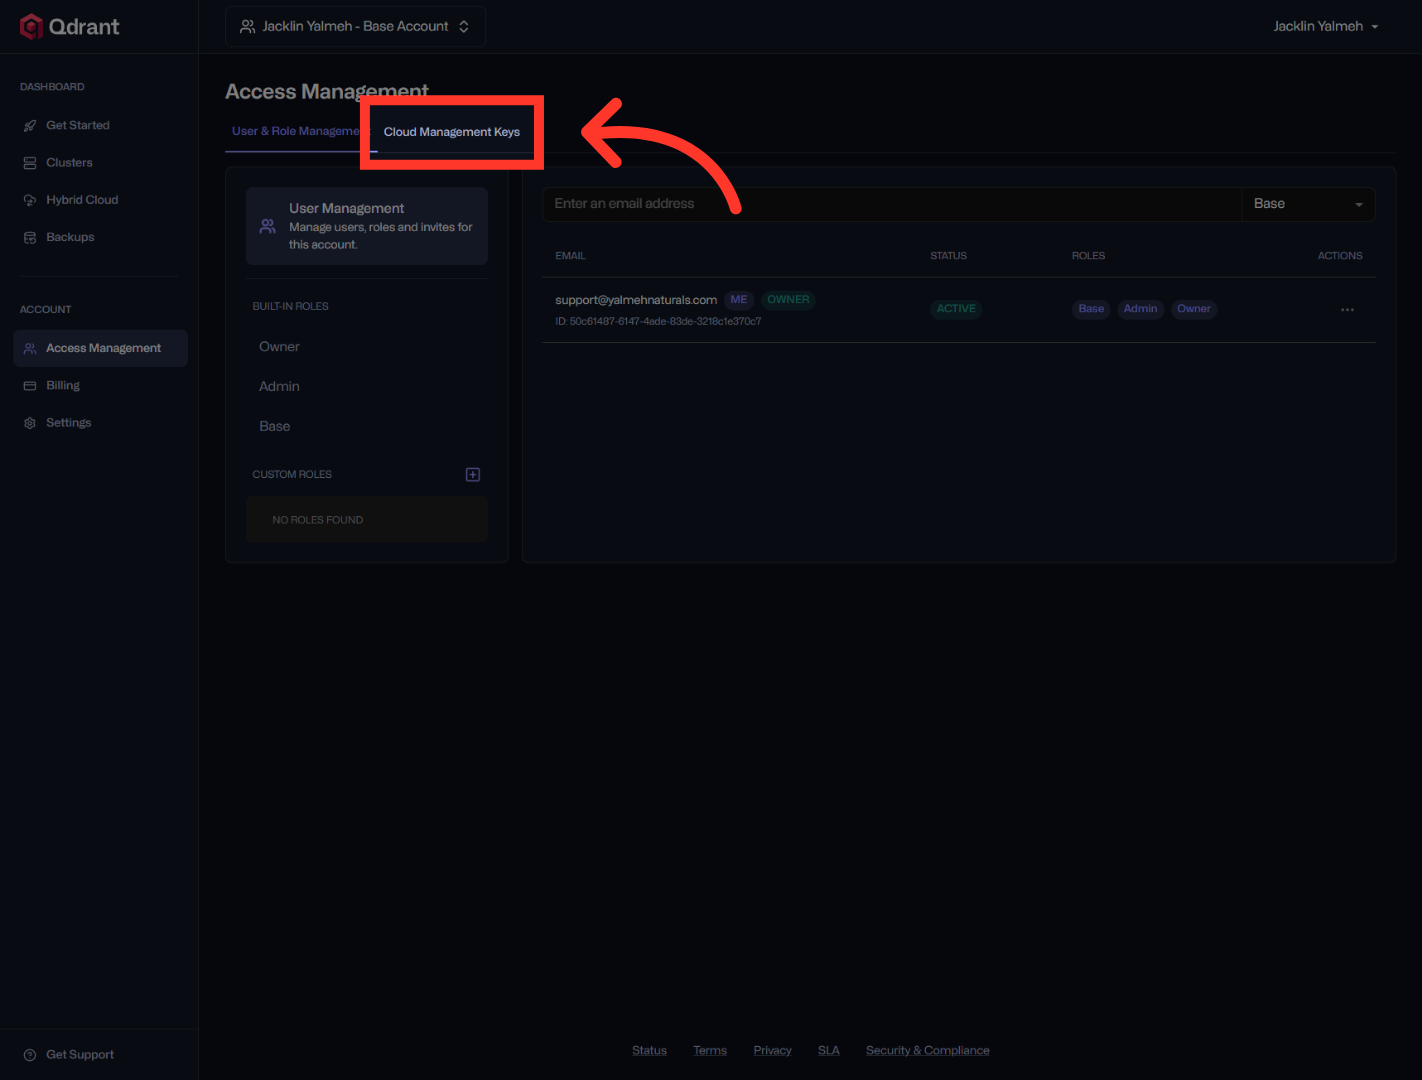This screenshot has width=1422, height=1080.
Task: Click the ME badge
Action: [739, 300]
